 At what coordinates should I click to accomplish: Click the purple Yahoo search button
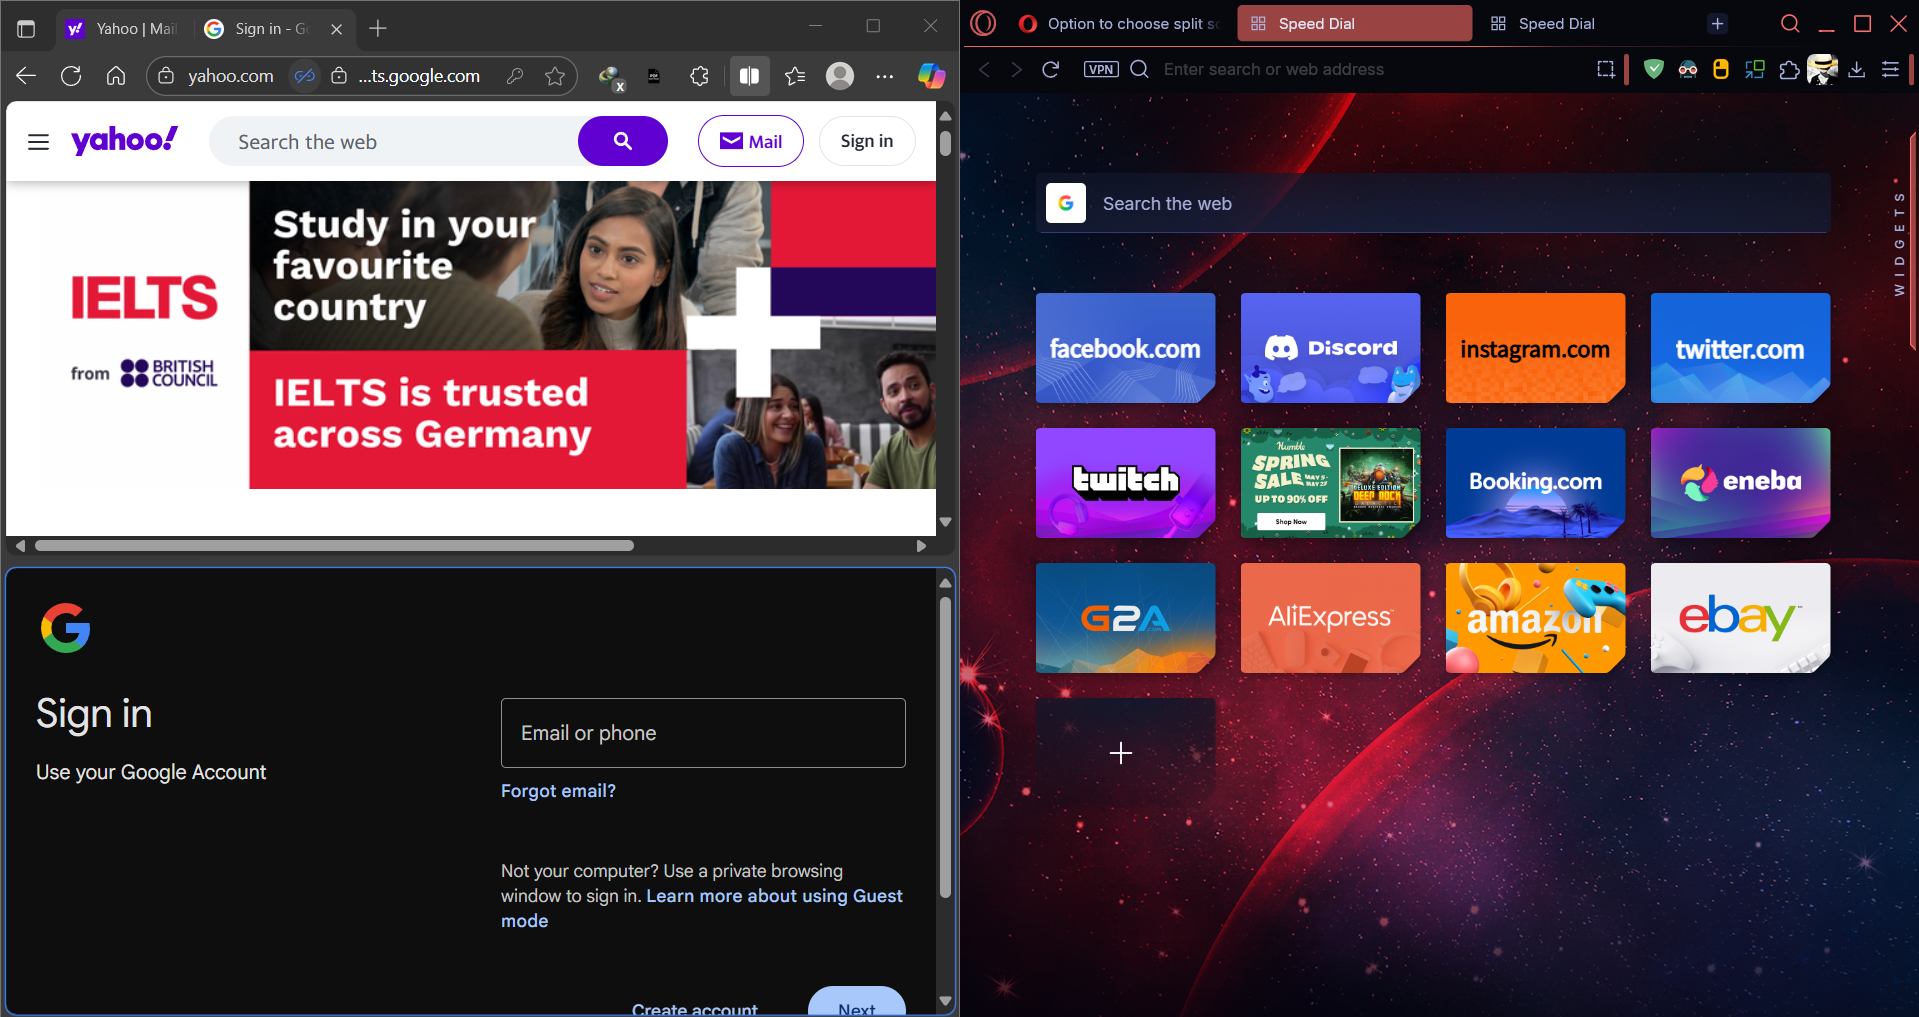pos(623,141)
